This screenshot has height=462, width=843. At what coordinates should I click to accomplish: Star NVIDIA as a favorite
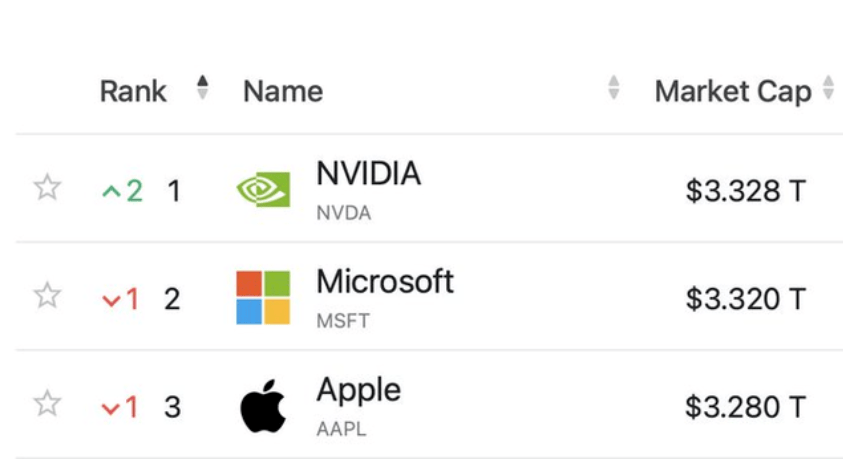47,188
